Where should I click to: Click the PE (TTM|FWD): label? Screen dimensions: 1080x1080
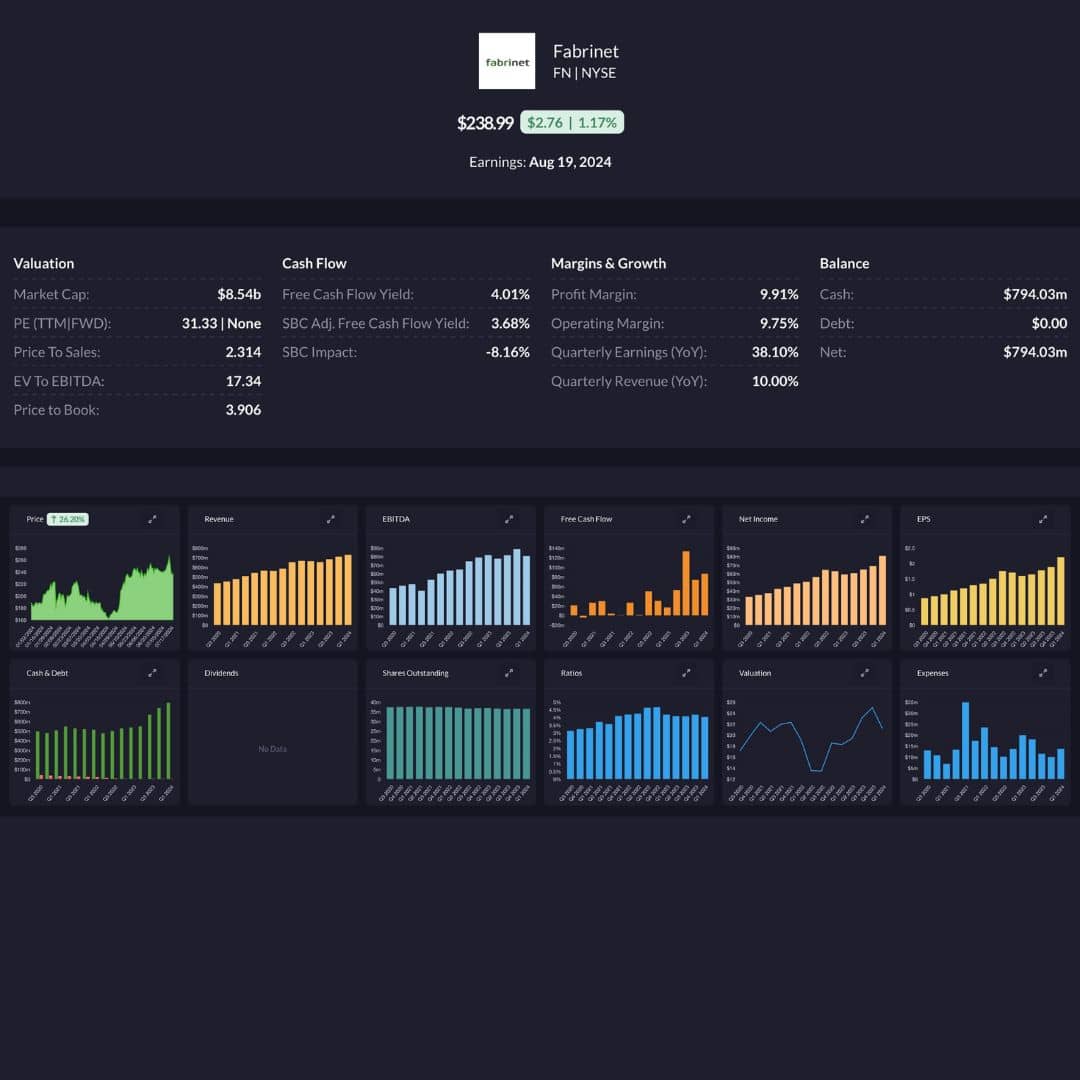[x=62, y=324]
